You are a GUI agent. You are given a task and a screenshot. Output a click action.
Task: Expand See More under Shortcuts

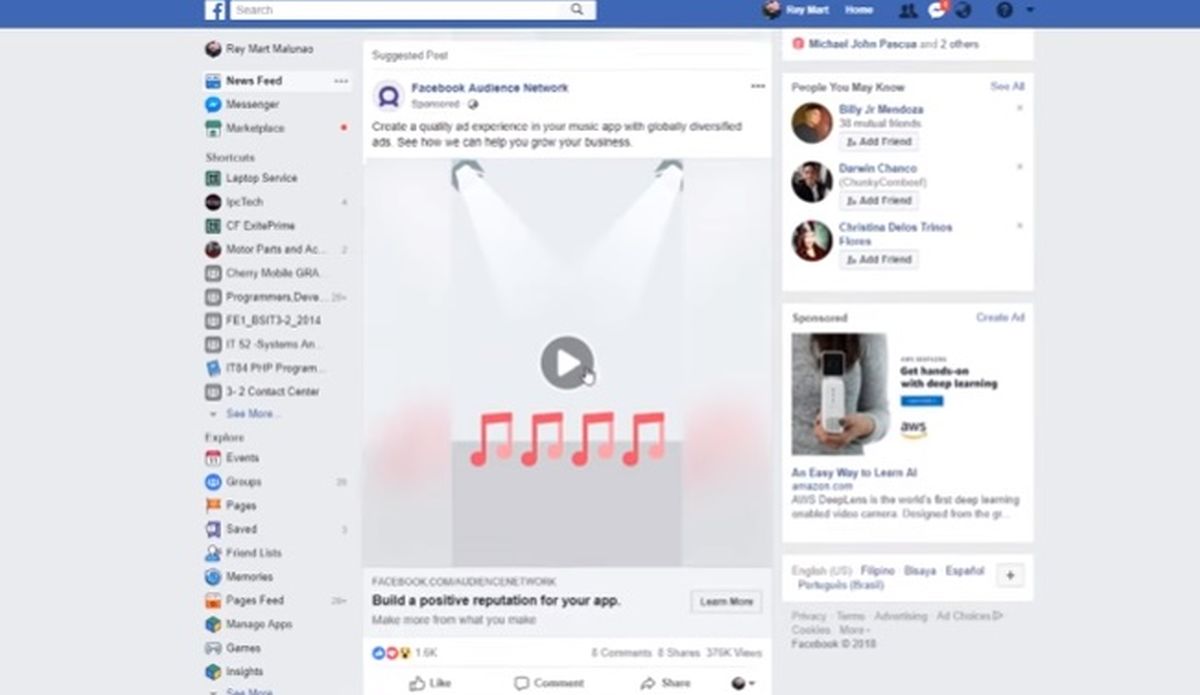click(253, 414)
